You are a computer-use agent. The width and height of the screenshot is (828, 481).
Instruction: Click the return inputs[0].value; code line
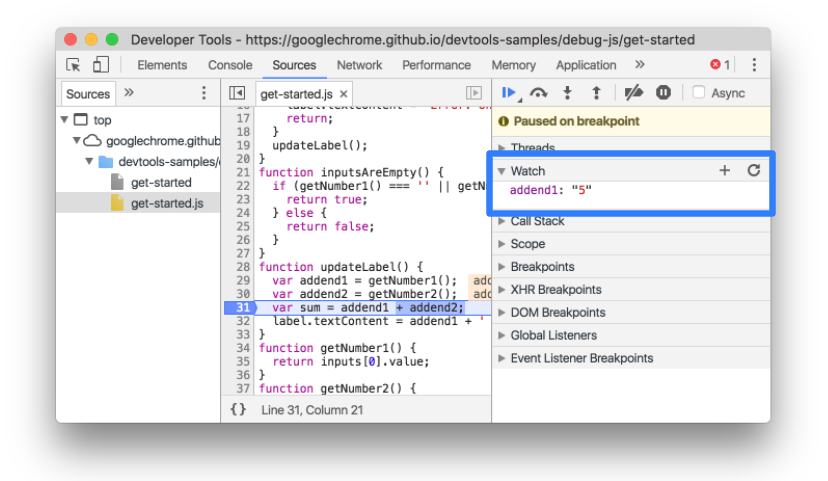pyautogui.click(x=351, y=362)
